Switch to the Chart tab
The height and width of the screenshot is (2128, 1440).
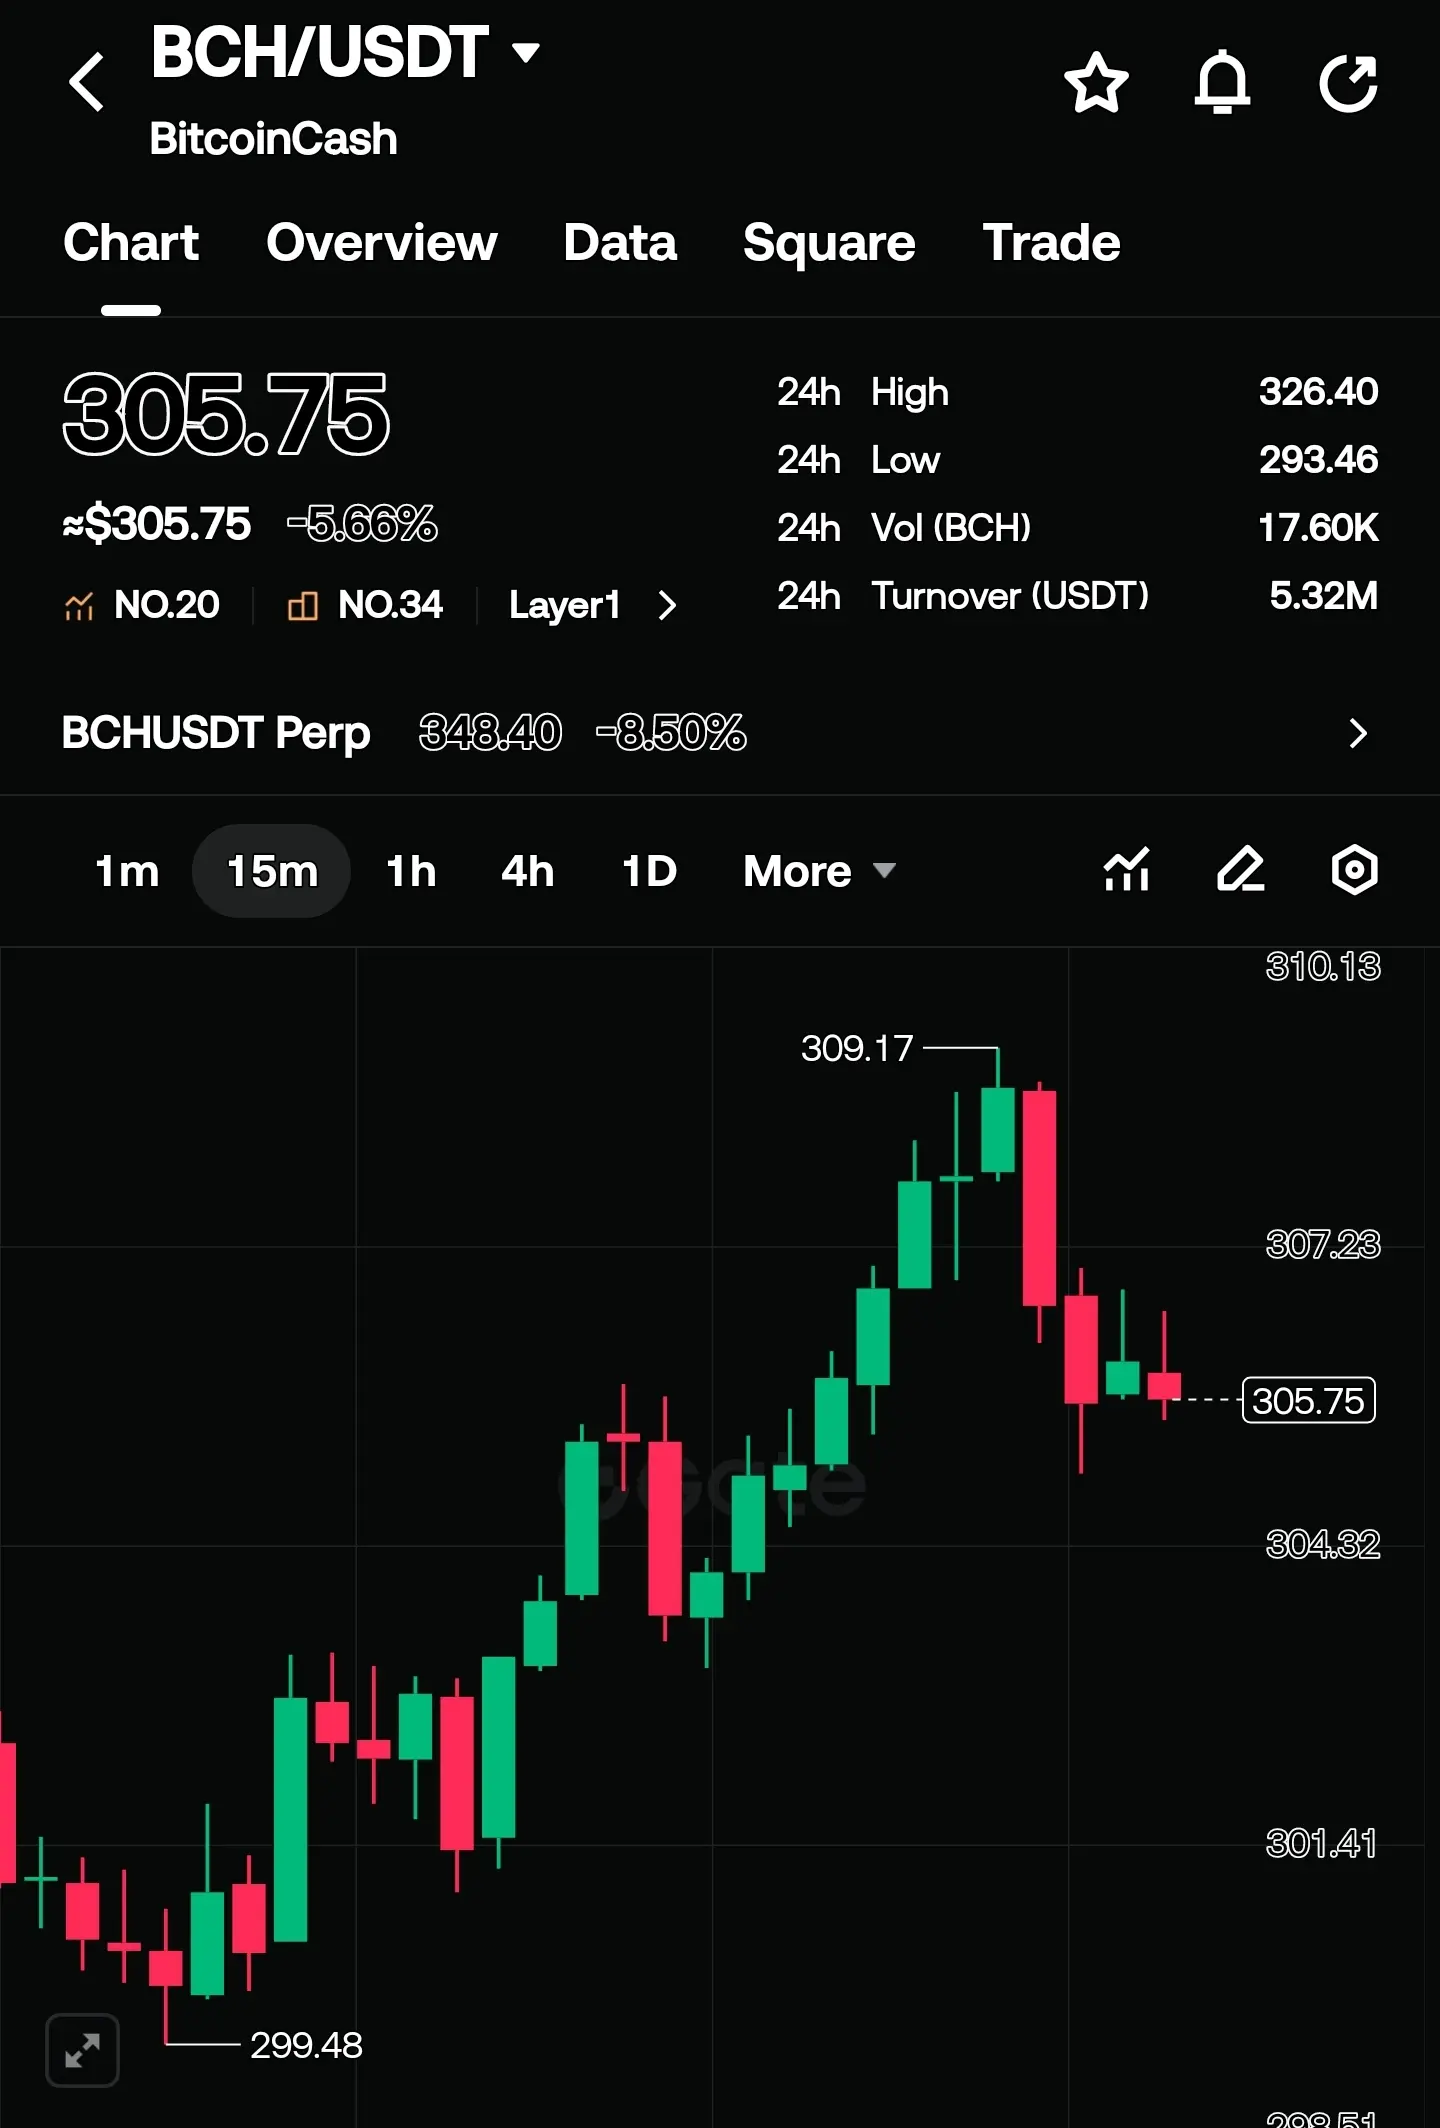click(131, 243)
